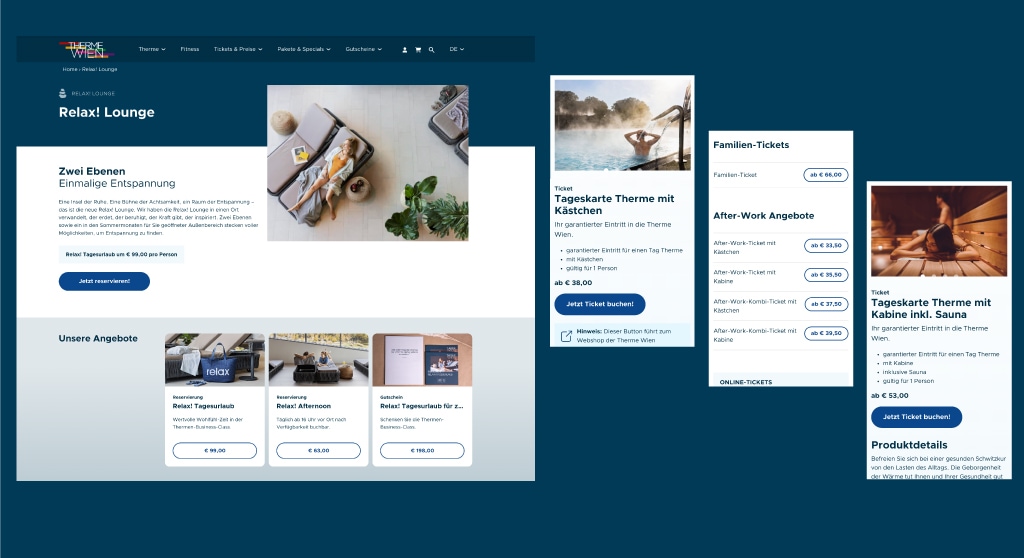Open the thermal pool ticket photo
Viewport: 1024px width, 558px height.
(x=622, y=125)
